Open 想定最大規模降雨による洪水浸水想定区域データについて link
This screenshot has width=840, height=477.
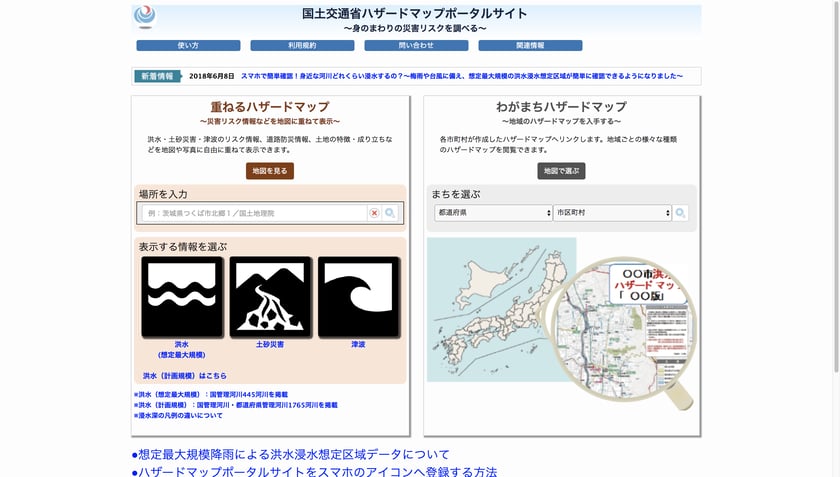290,454
